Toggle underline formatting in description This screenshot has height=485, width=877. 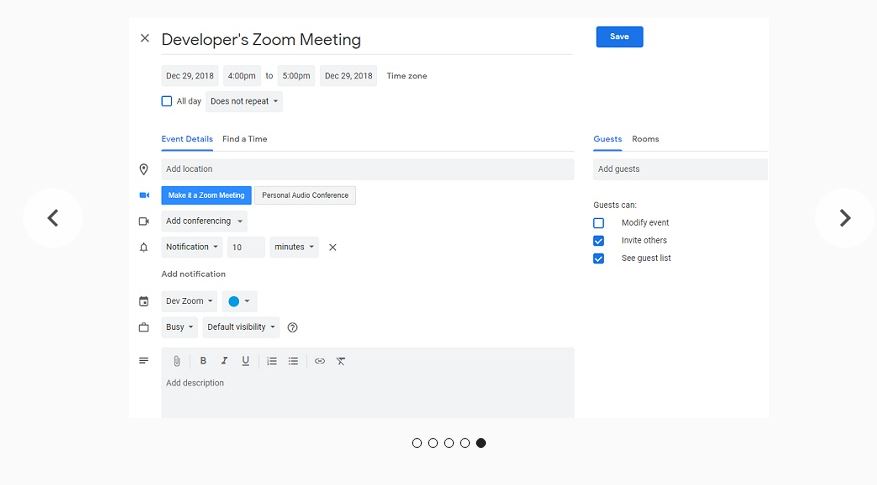click(245, 361)
